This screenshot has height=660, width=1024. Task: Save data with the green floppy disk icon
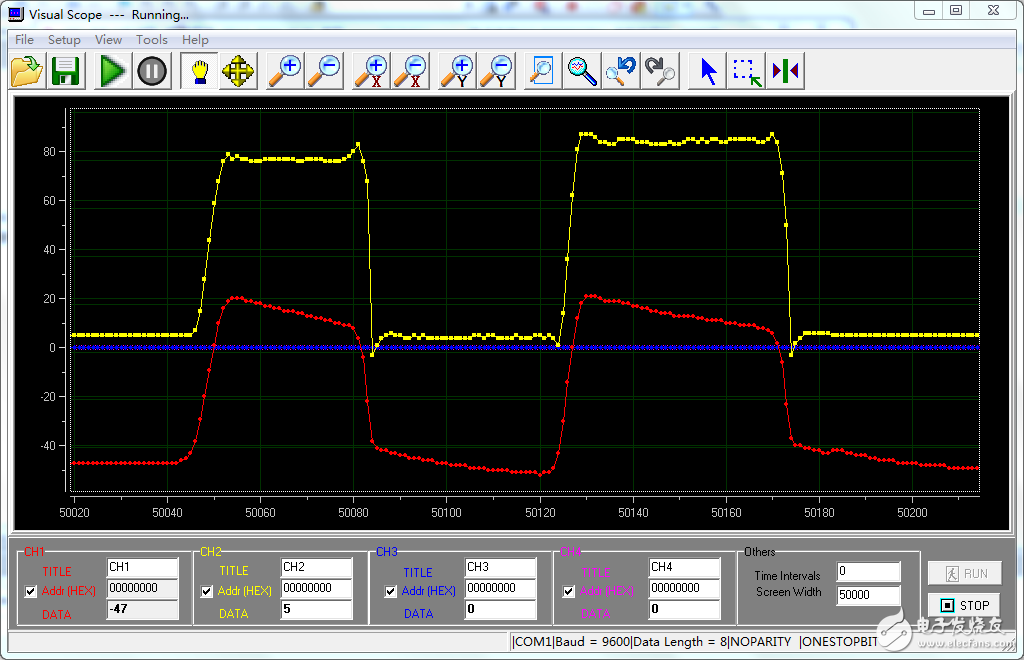coord(66,71)
